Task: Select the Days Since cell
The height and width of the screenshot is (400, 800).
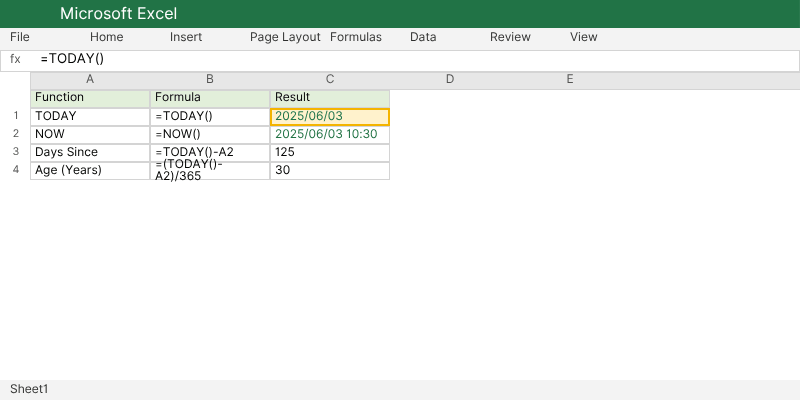Action: click(90, 153)
